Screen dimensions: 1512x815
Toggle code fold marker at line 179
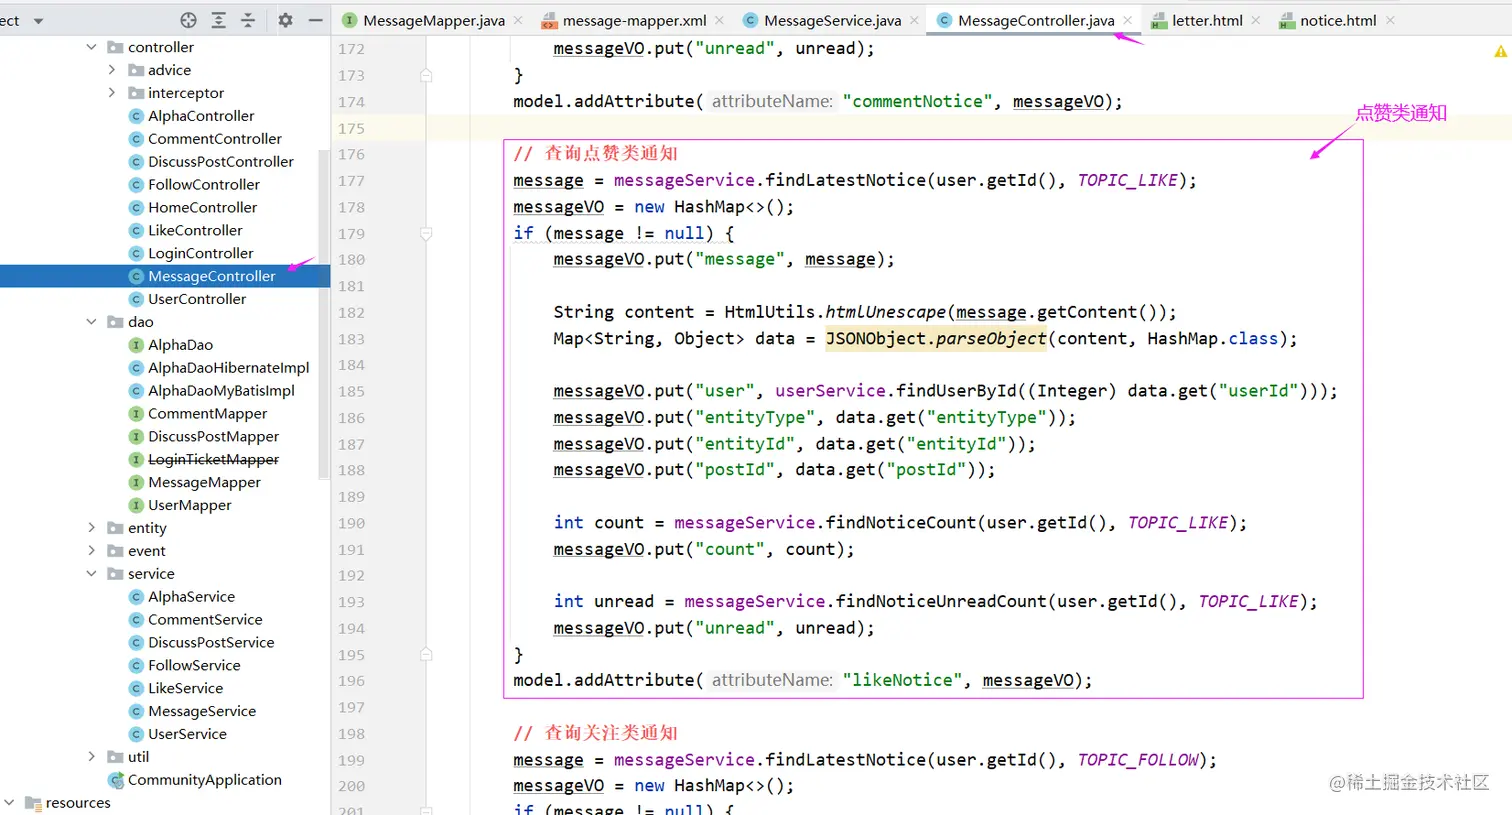tap(426, 233)
